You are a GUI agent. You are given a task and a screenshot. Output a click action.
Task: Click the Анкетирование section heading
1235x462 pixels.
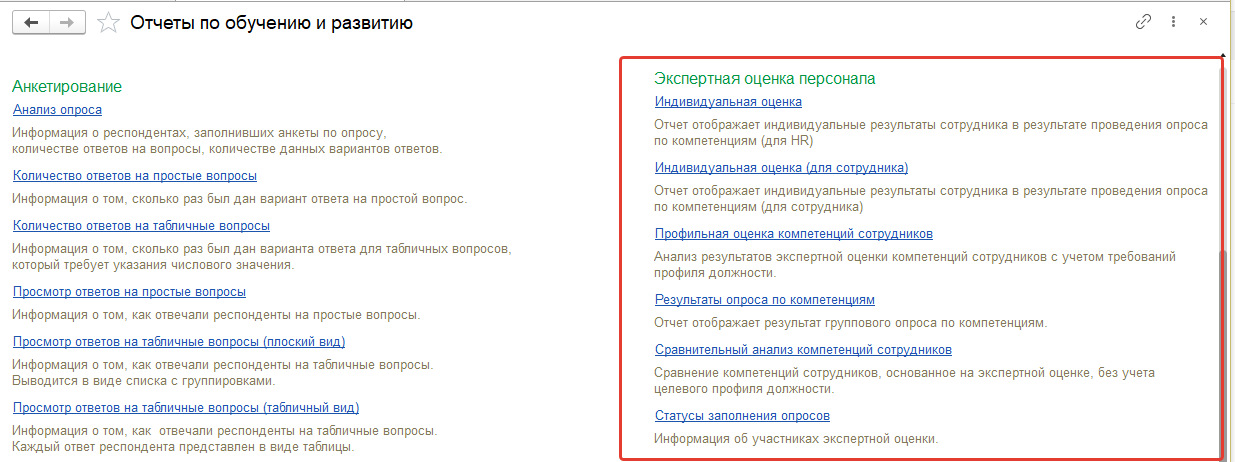click(x=67, y=87)
